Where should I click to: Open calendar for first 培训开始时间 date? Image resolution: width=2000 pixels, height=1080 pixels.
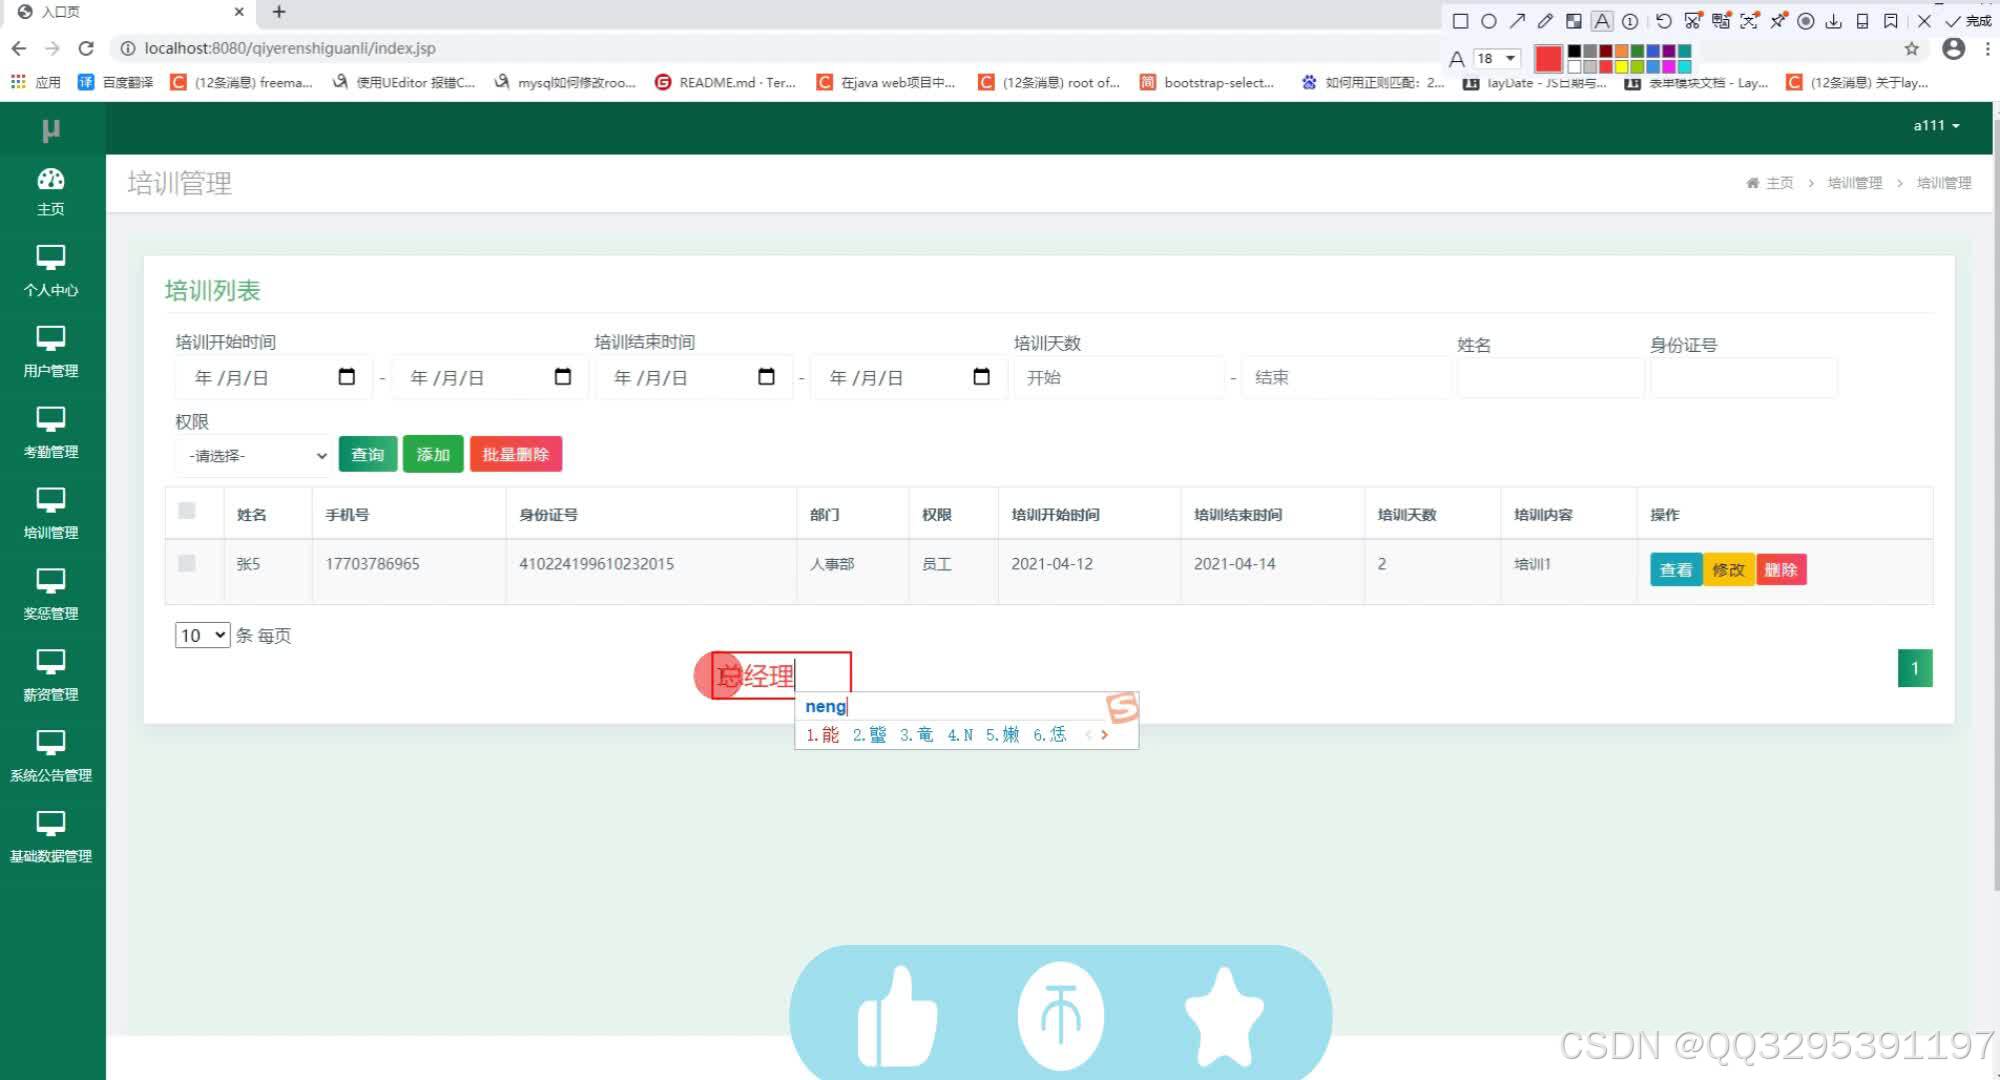coord(347,377)
